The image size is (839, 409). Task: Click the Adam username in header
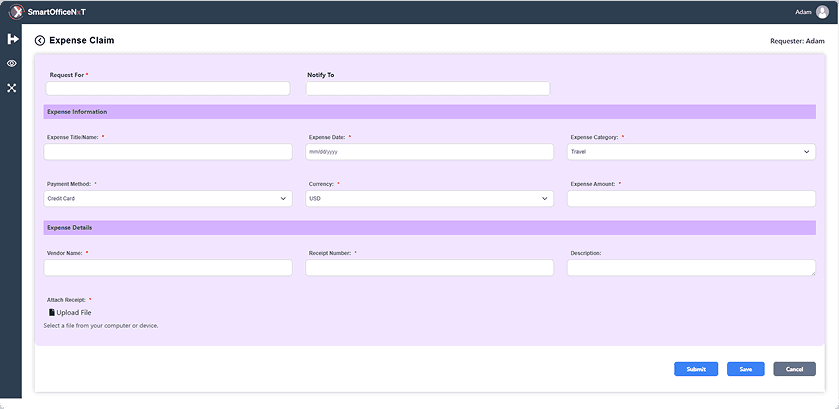tap(803, 12)
